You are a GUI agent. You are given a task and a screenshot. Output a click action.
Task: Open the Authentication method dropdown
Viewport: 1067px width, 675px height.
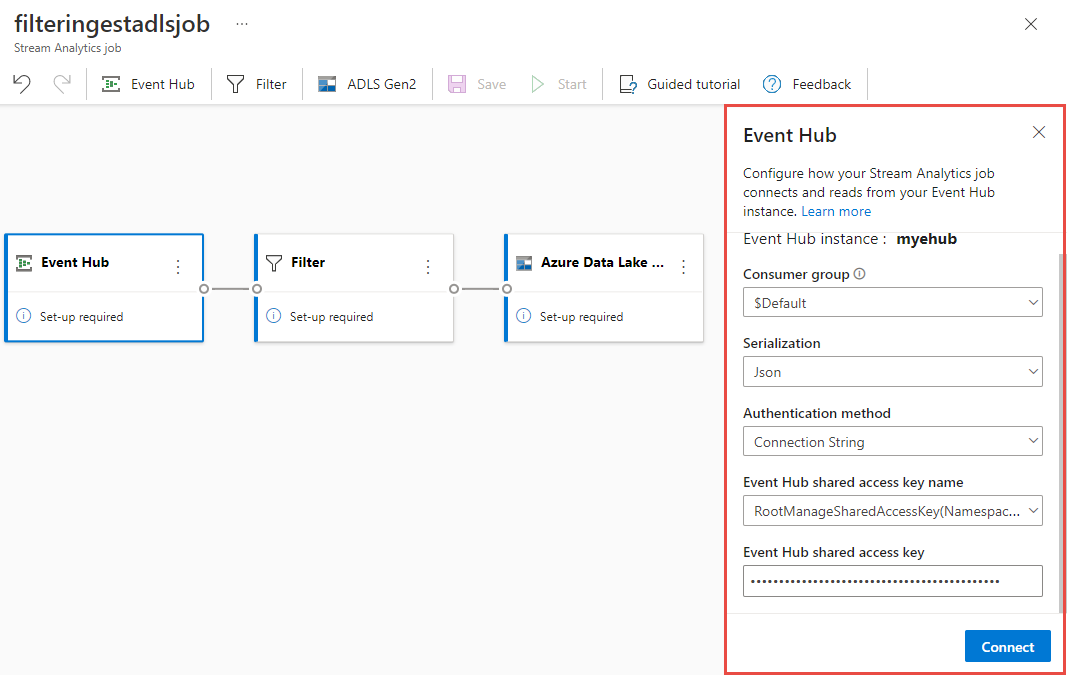click(893, 442)
